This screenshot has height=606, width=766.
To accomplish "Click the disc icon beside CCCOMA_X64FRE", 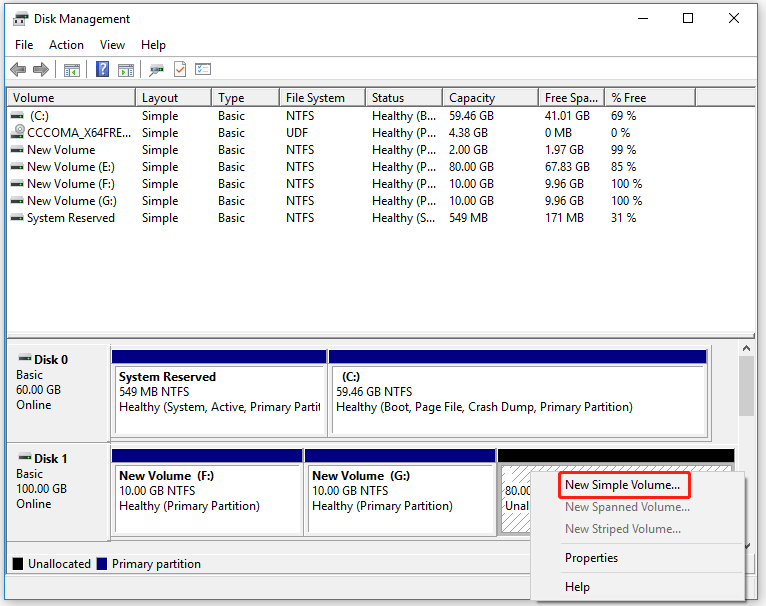I will coord(18,131).
